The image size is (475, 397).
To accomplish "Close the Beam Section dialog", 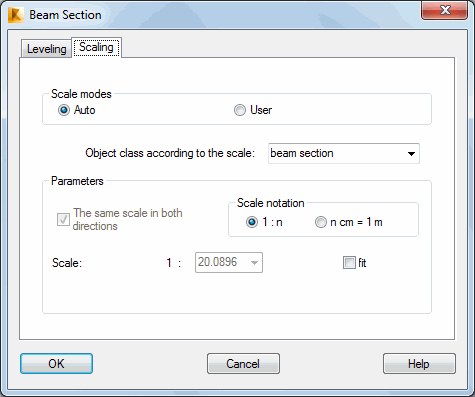I will [x=444, y=10].
